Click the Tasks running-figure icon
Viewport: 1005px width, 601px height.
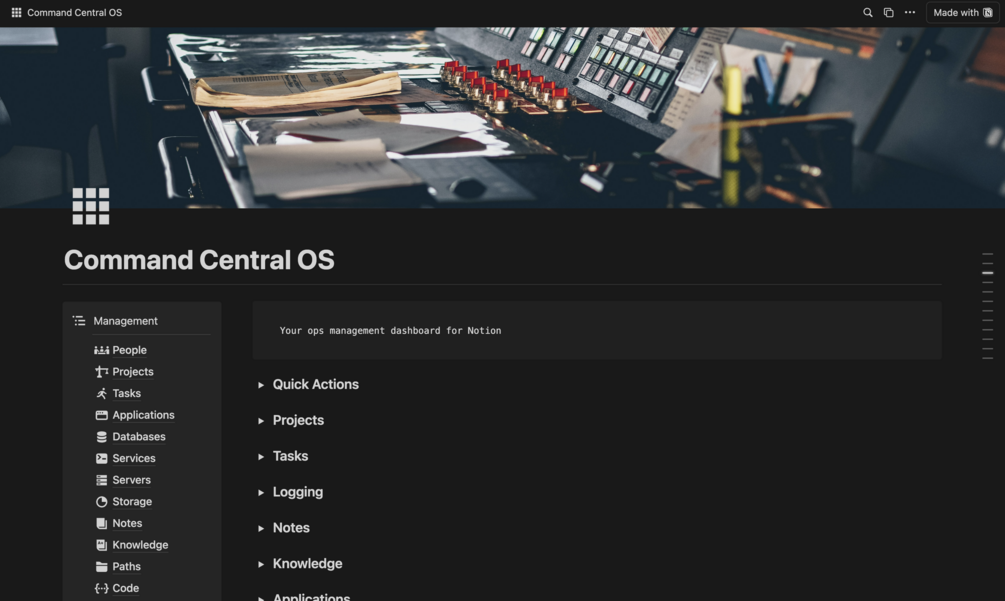tap(101, 393)
